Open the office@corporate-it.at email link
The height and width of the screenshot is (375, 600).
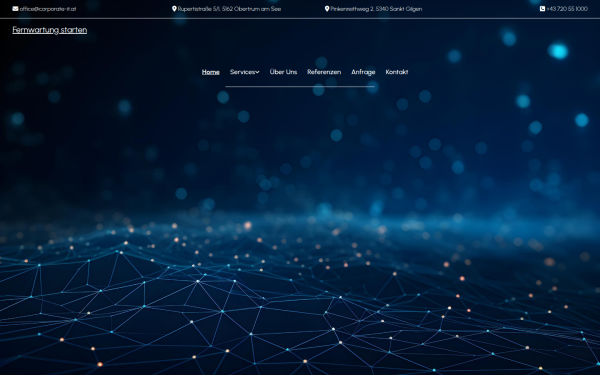[48, 8]
